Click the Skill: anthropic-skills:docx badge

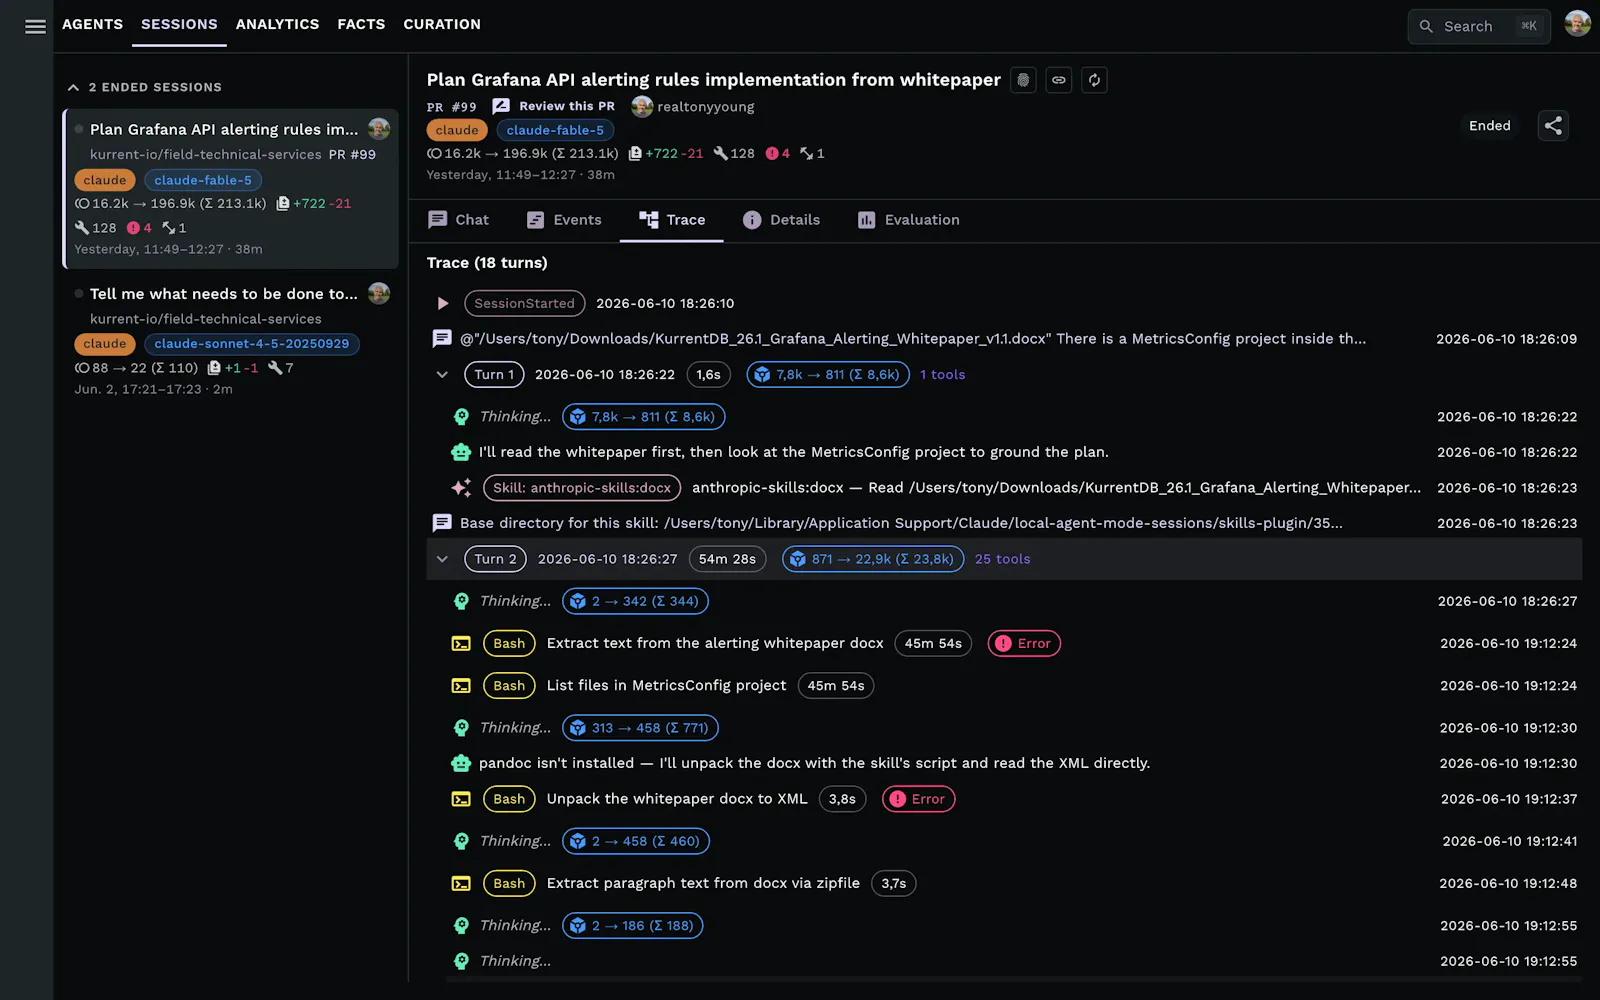(581, 488)
